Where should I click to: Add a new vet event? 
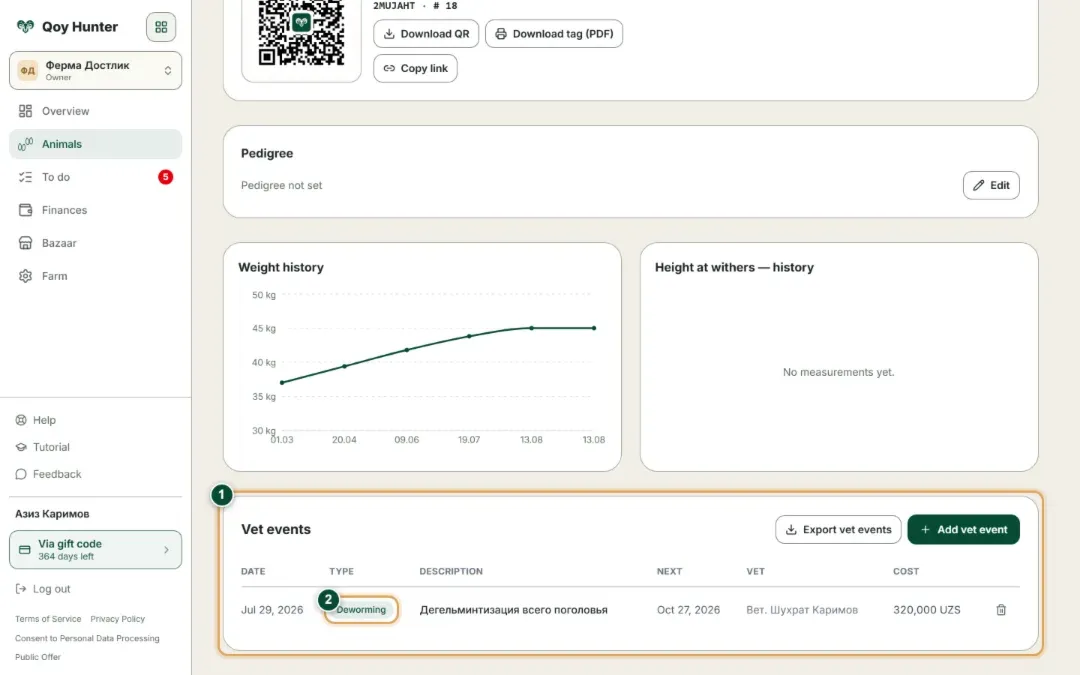coord(964,530)
